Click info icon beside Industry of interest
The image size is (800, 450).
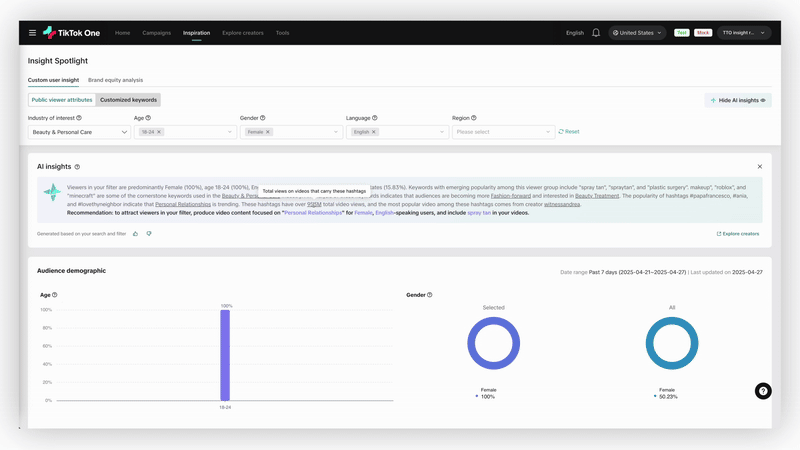pyautogui.click(x=79, y=118)
